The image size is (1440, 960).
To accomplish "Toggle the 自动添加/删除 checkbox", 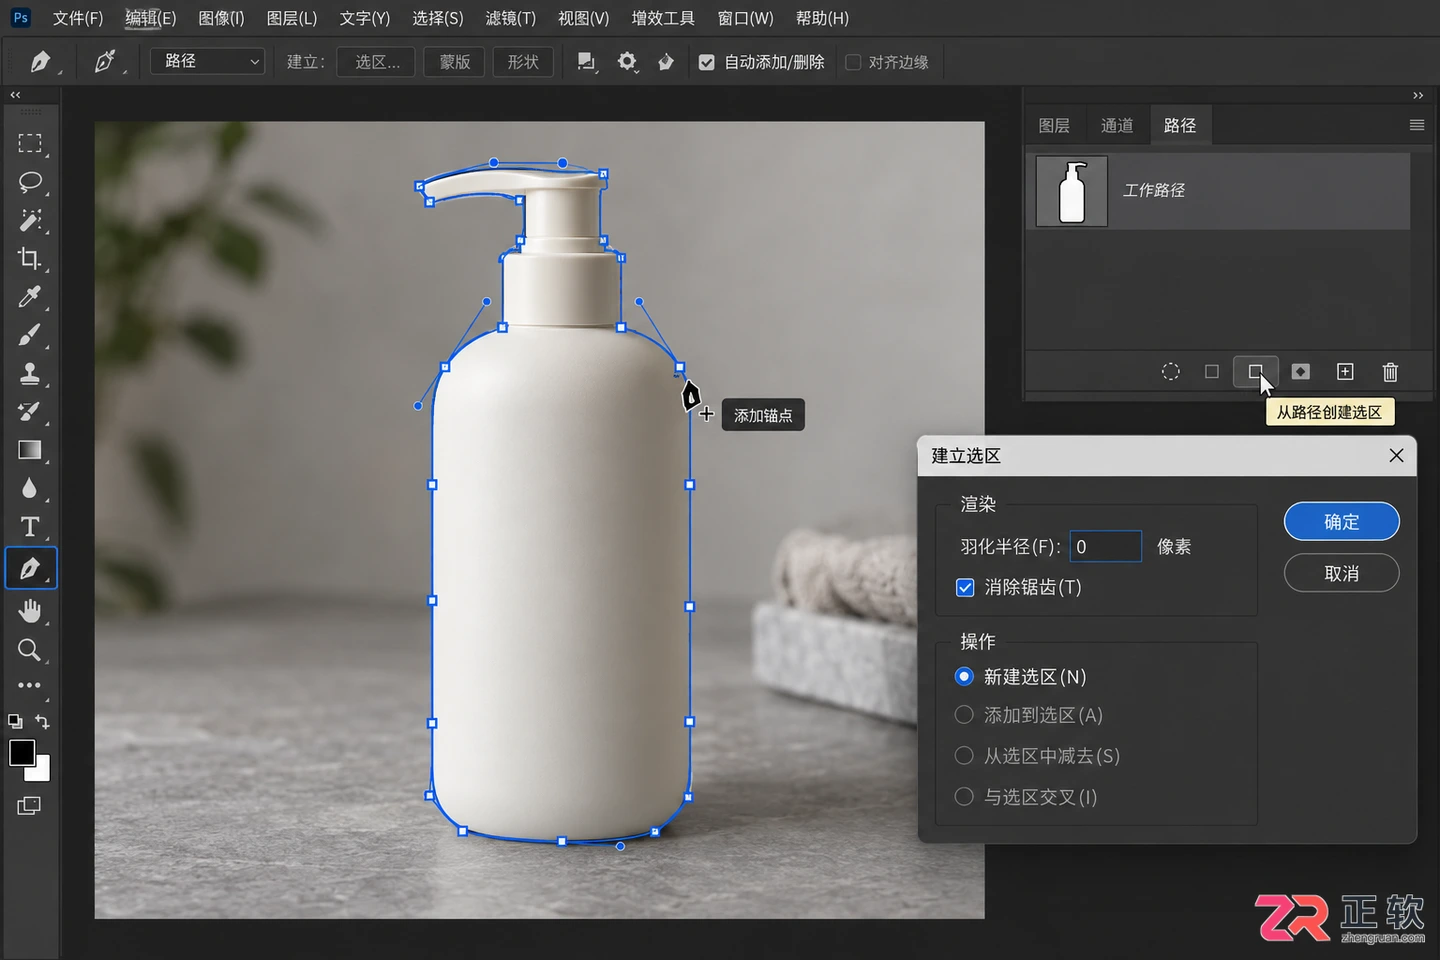I will [707, 62].
